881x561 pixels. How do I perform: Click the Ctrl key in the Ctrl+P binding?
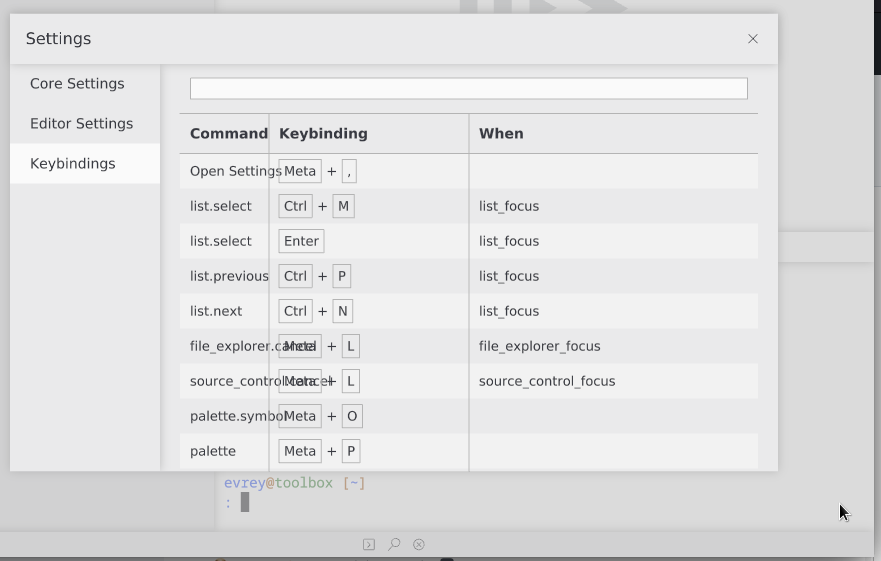[296, 276]
